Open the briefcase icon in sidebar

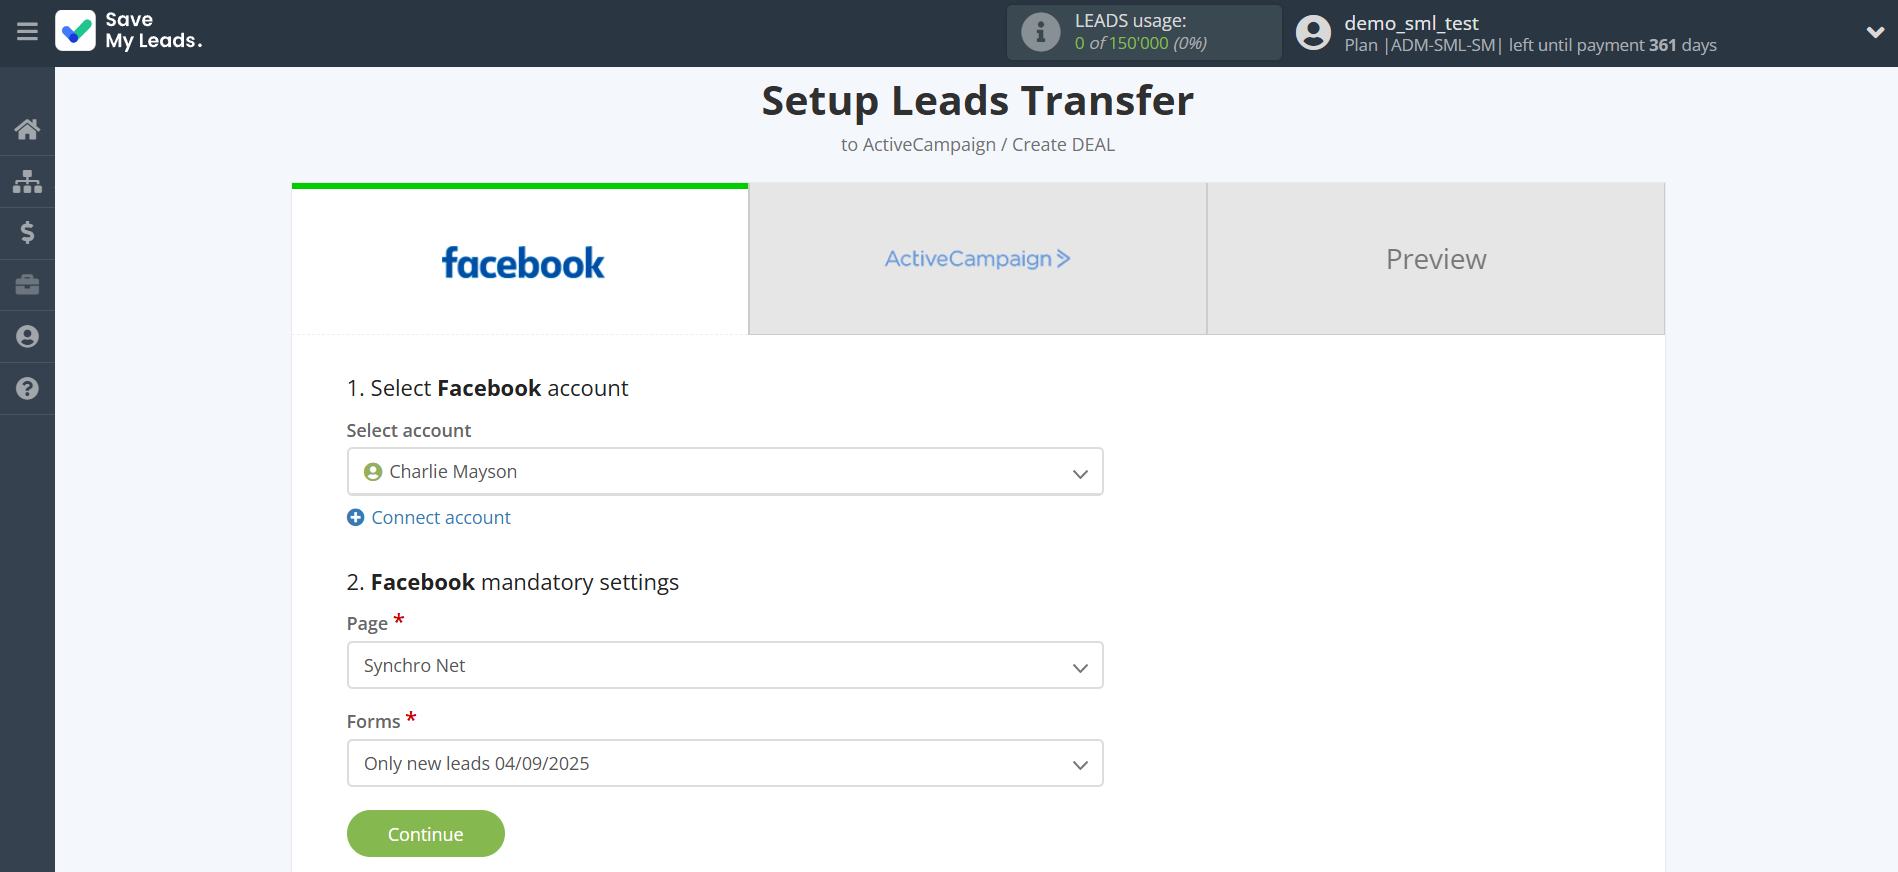27,285
